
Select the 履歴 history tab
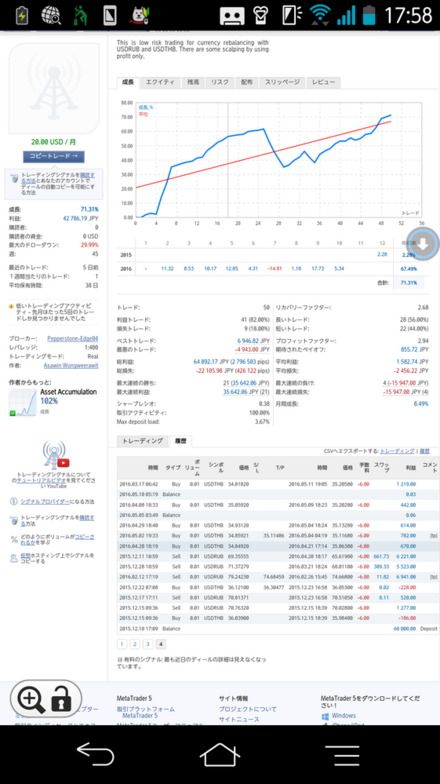coord(180,441)
